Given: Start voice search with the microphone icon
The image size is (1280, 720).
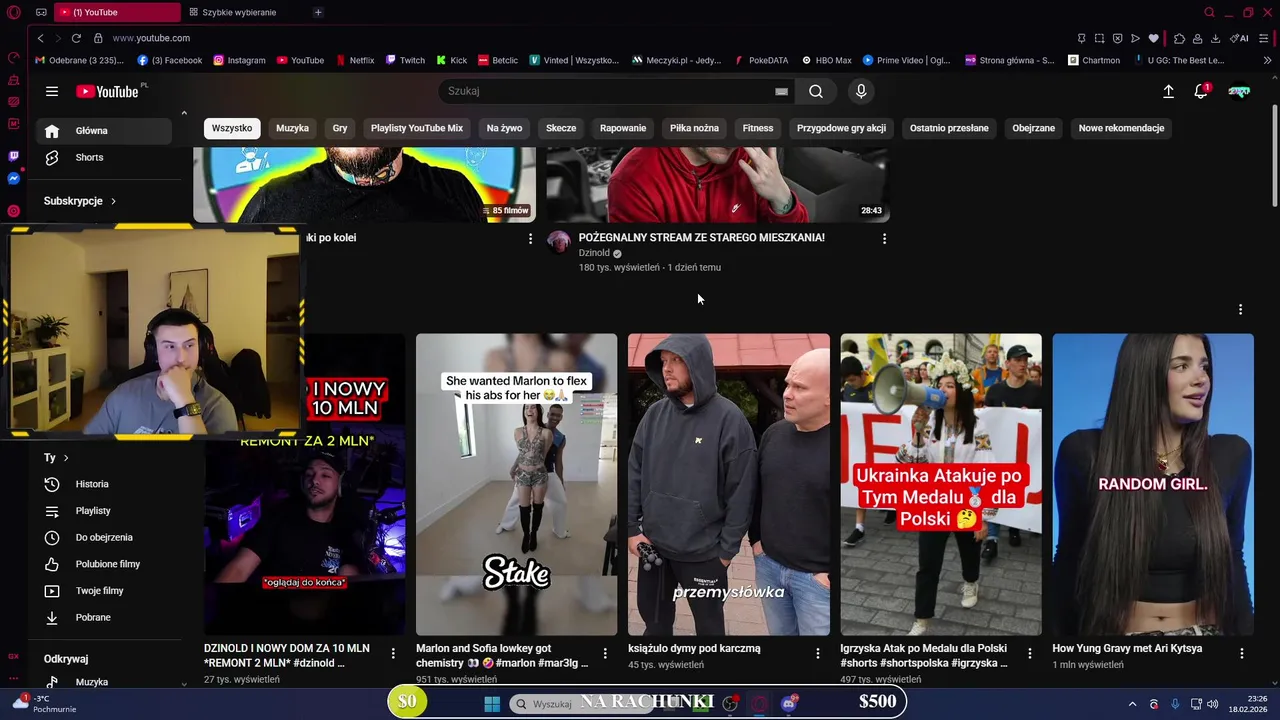Looking at the screenshot, I should click(861, 91).
